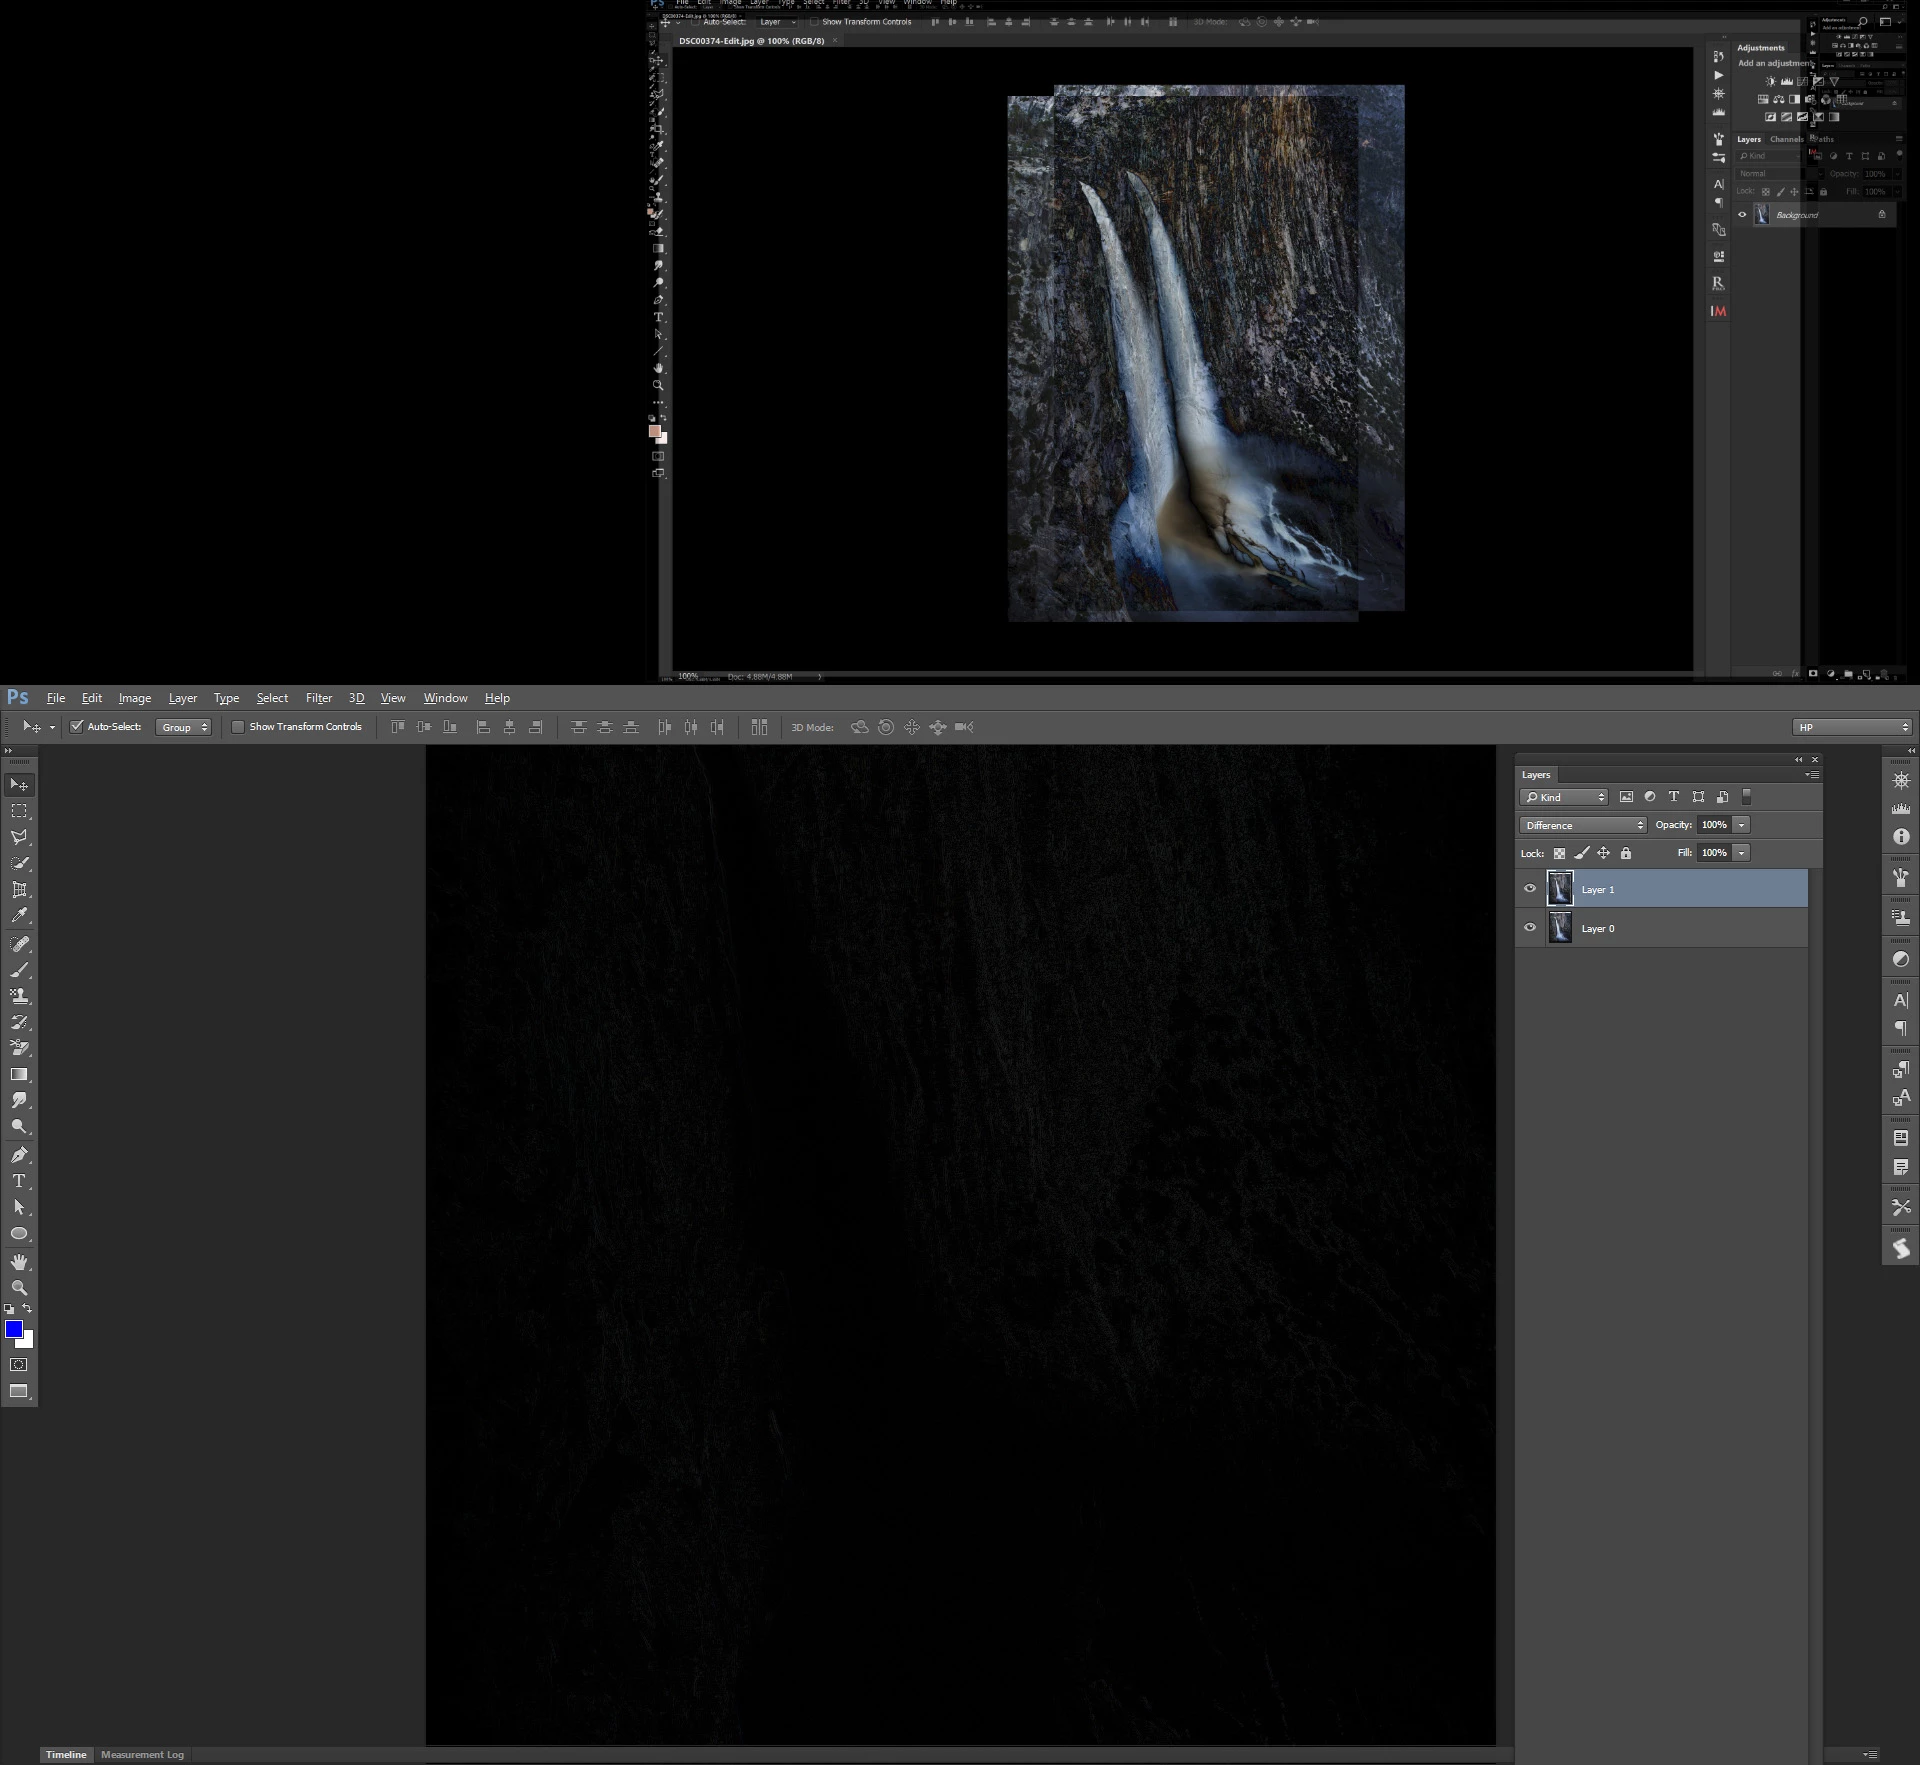This screenshot has width=1920, height=1765.
Task: Select the Gradient tool
Action: [19, 1075]
